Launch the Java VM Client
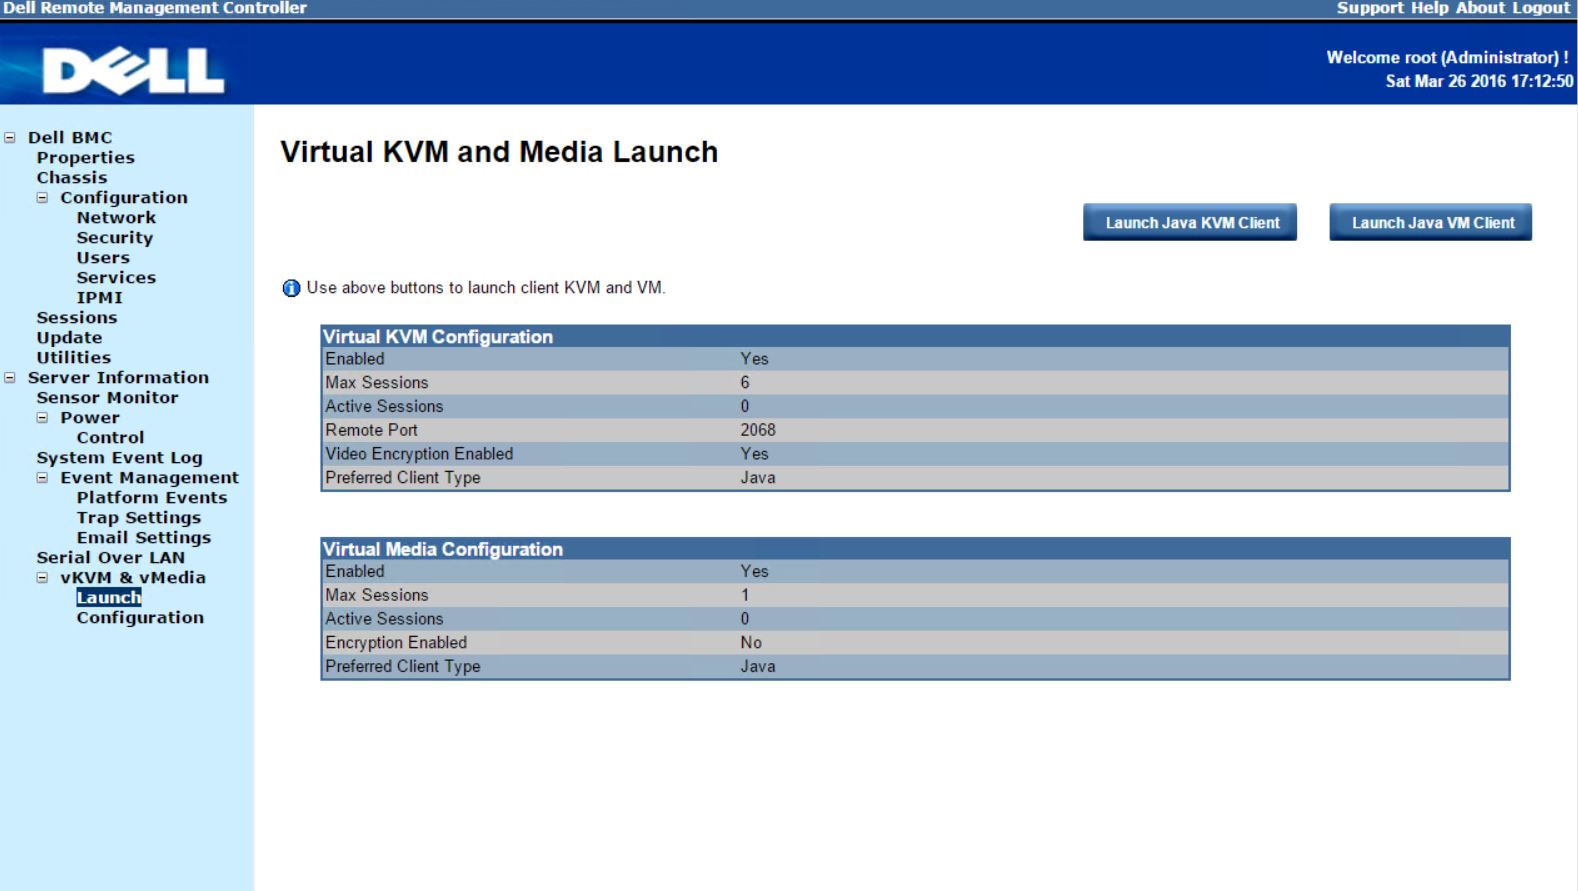This screenshot has width=1578, height=891. 1431,223
